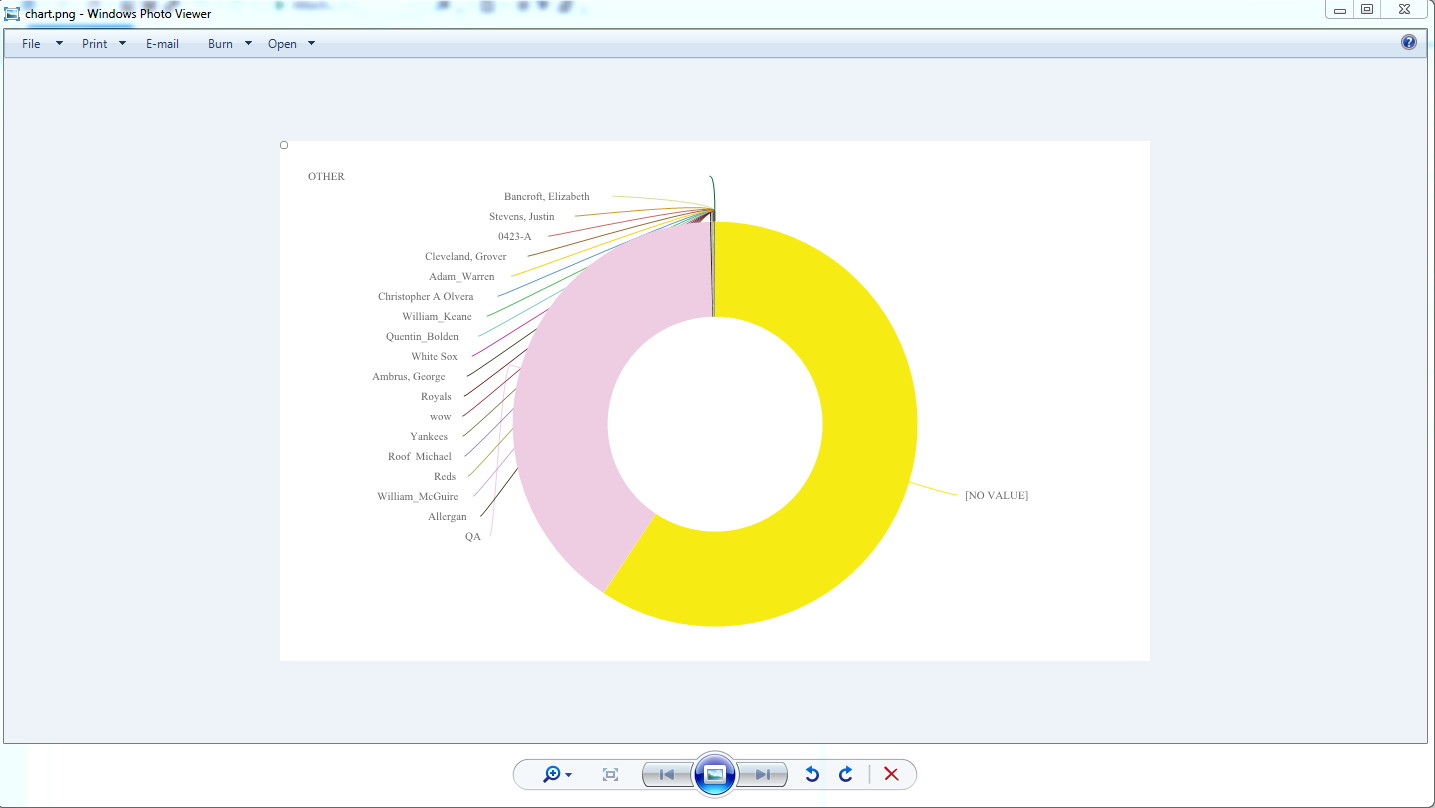Click the E-mail menu item
1435x808 pixels.
[162, 44]
